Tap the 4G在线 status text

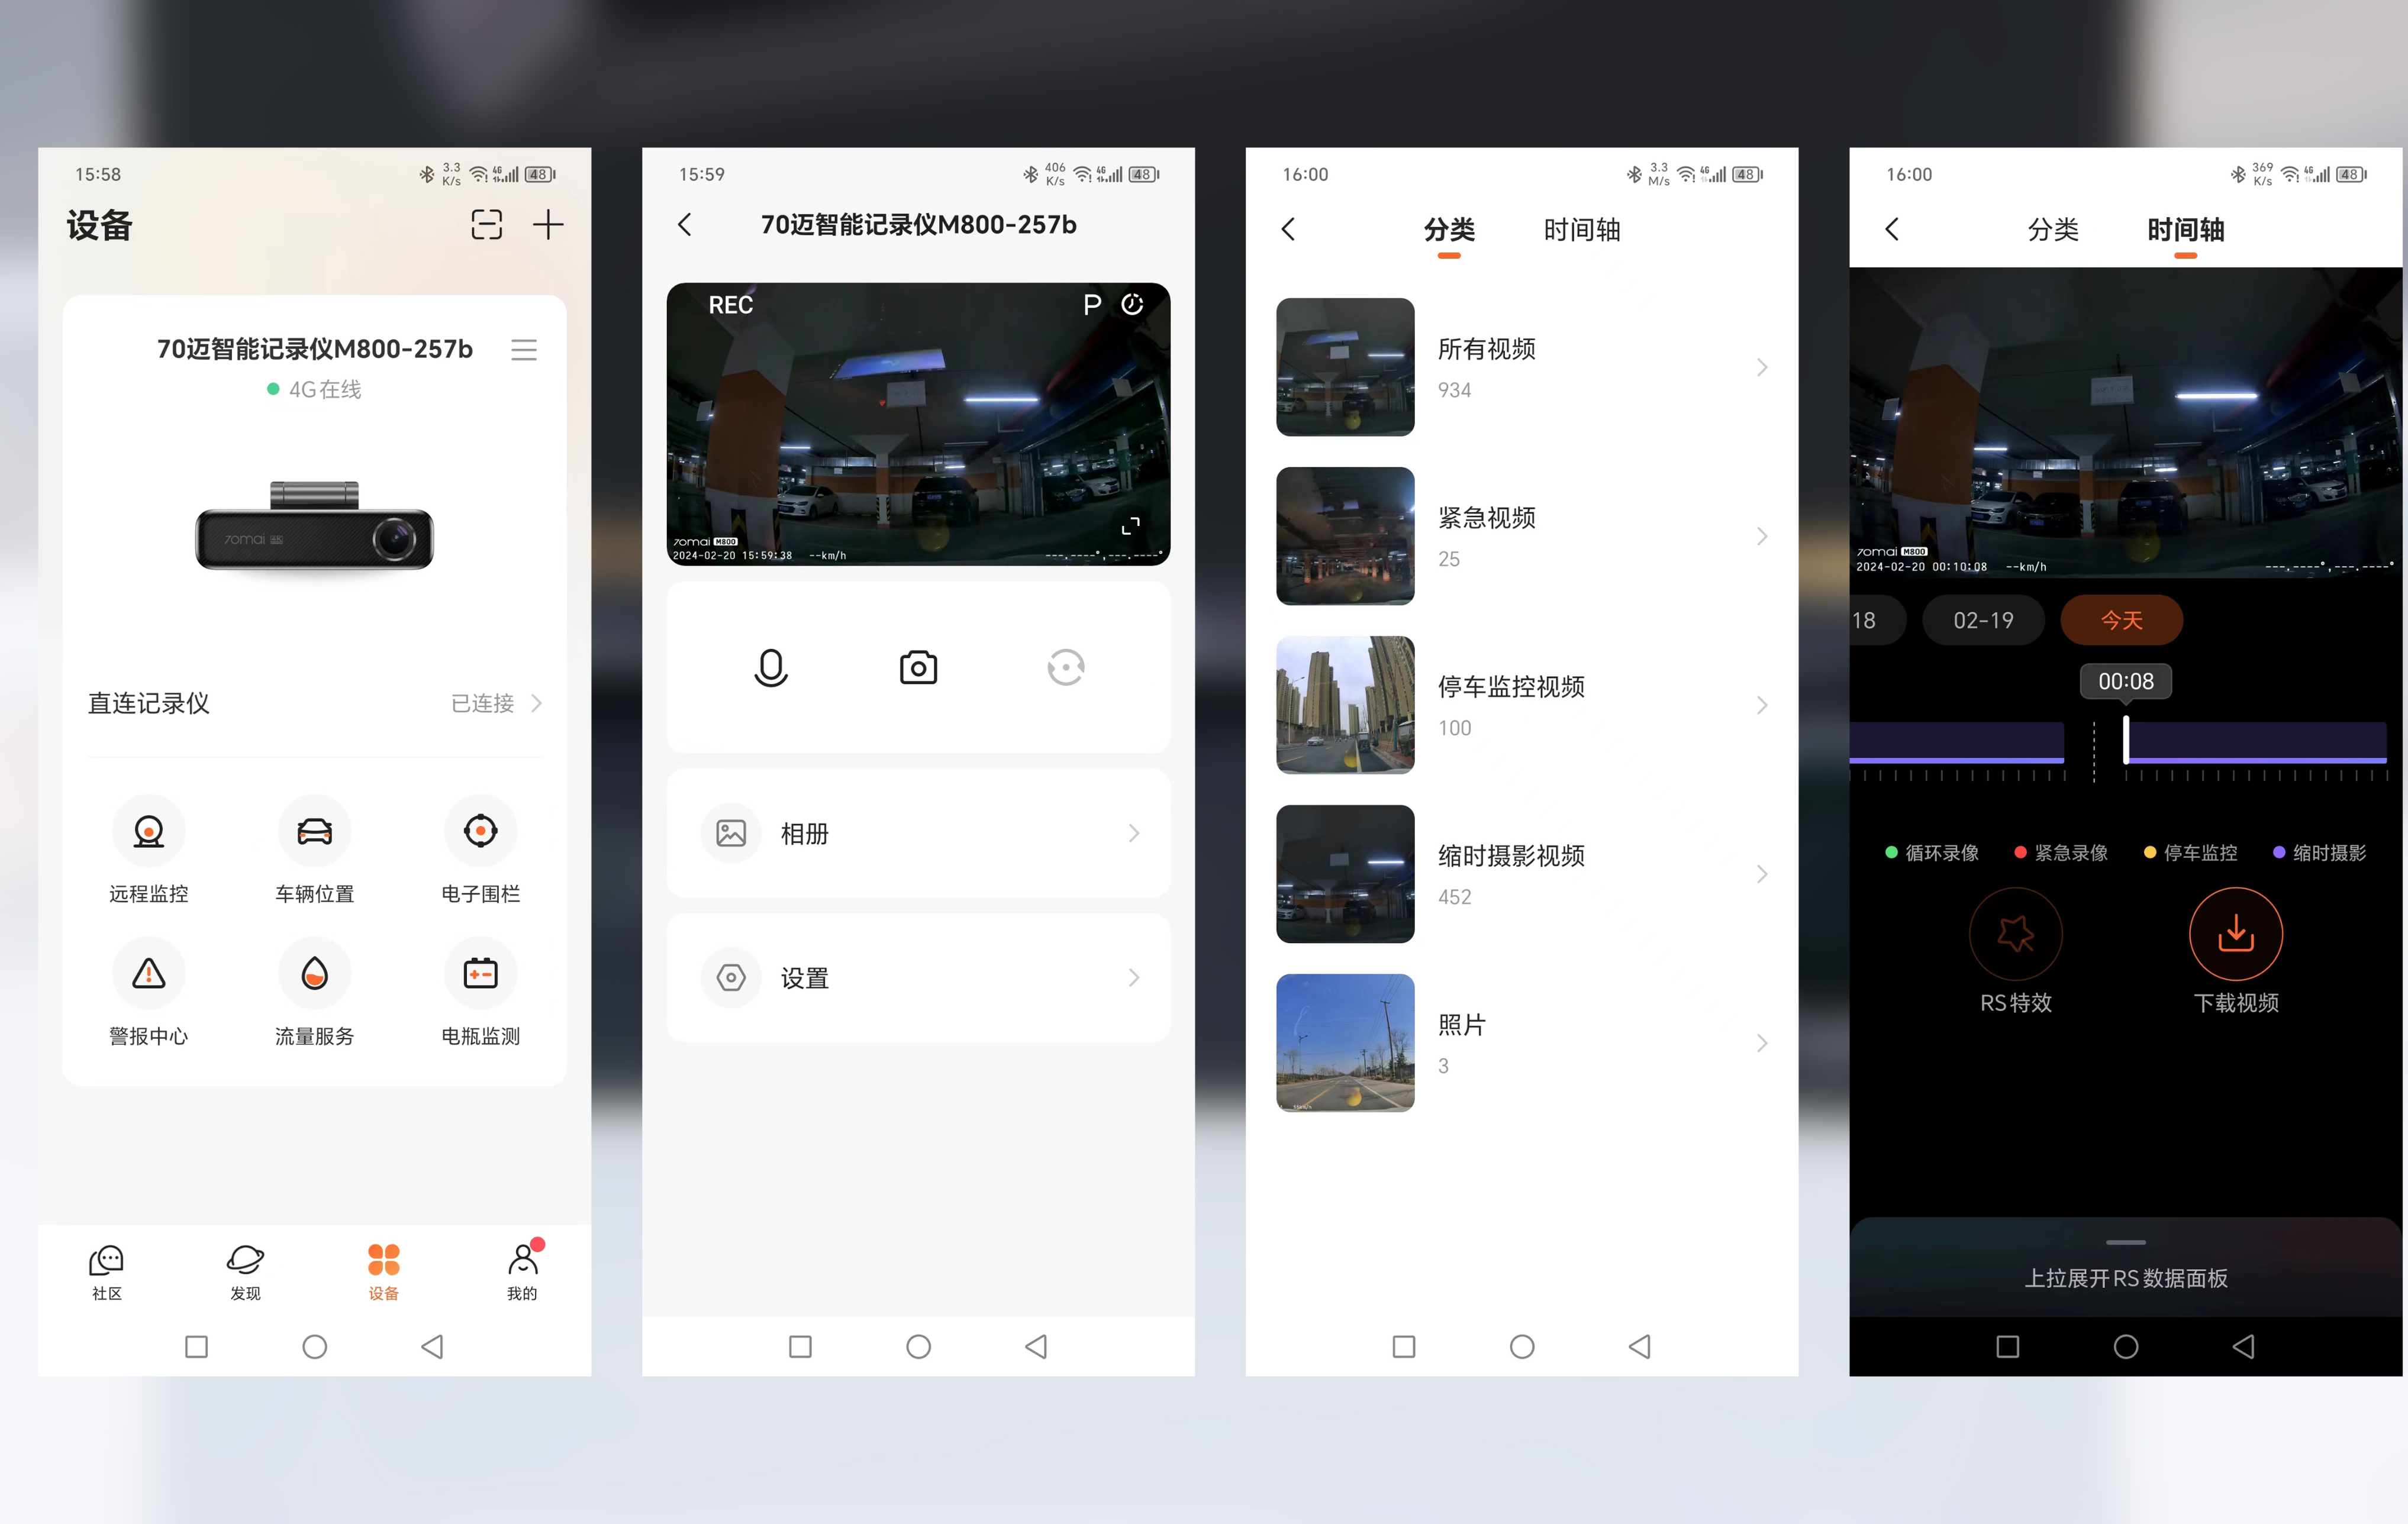tap(324, 389)
